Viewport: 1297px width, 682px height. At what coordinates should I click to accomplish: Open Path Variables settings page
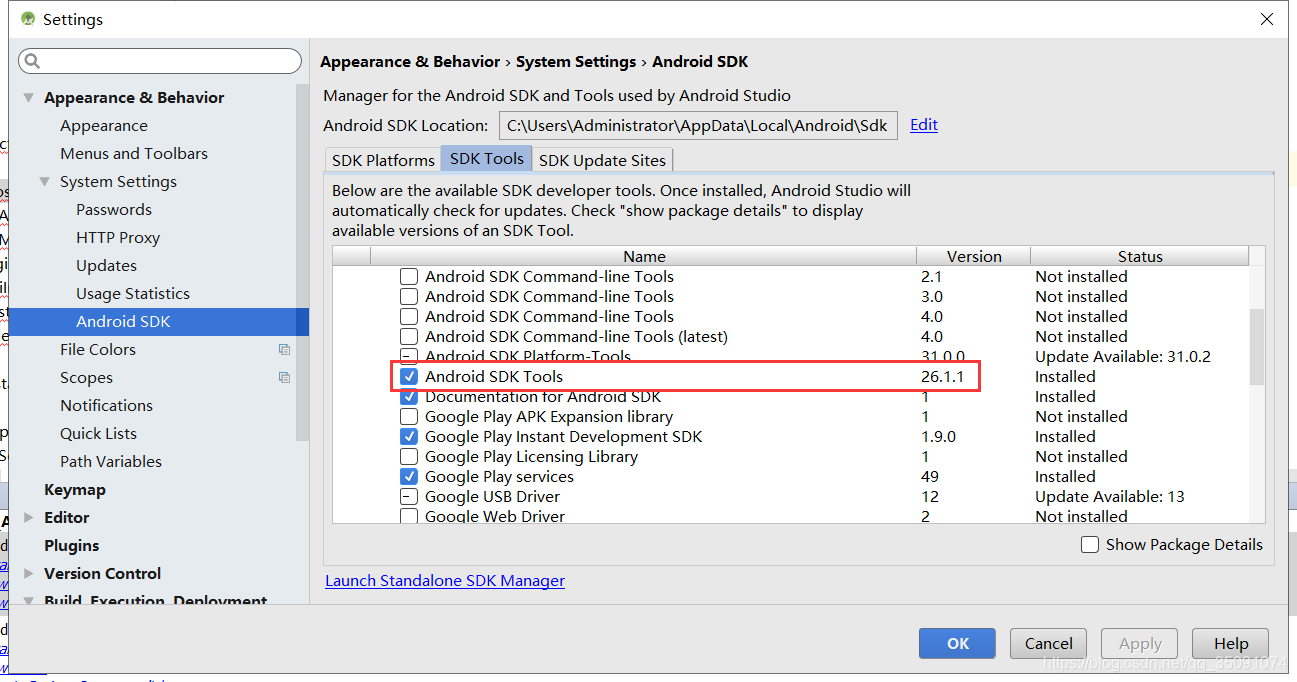(x=111, y=461)
